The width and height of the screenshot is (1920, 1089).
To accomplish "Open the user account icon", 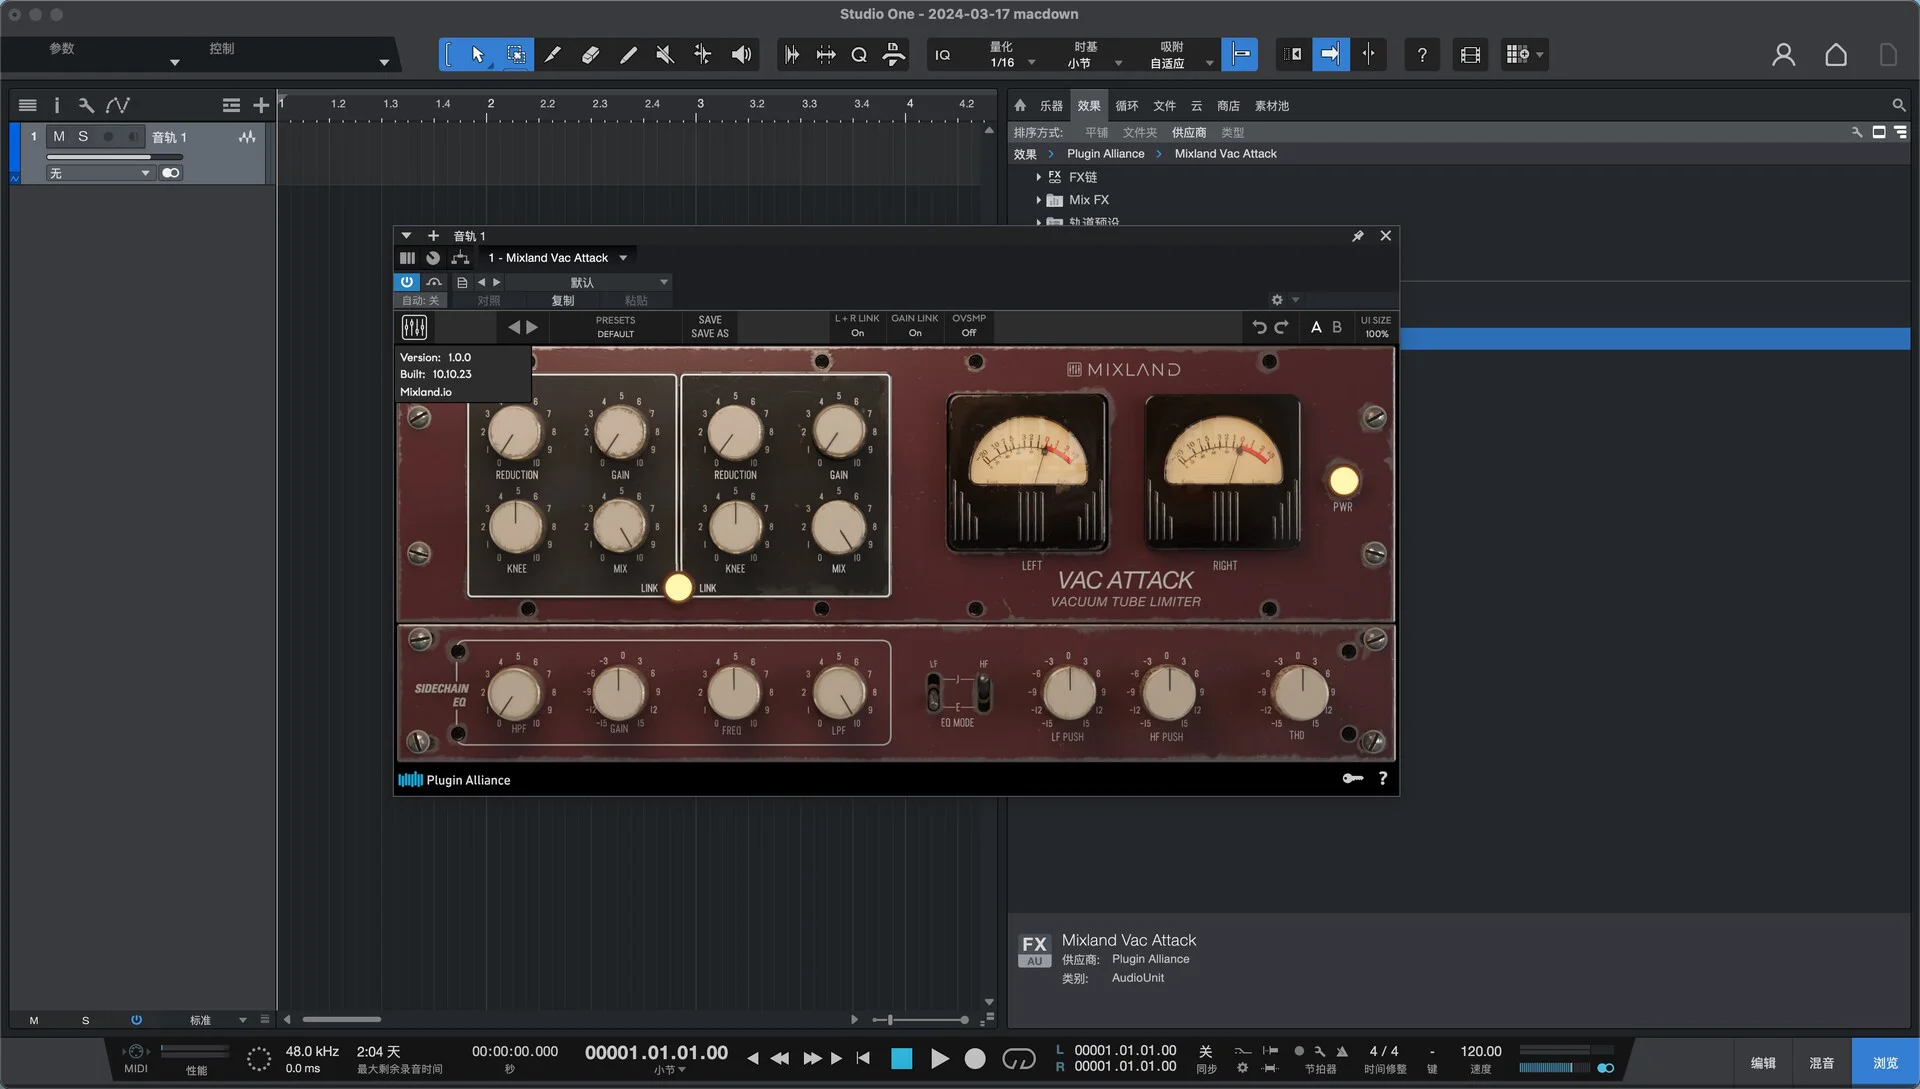I will (x=1783, y=54).
